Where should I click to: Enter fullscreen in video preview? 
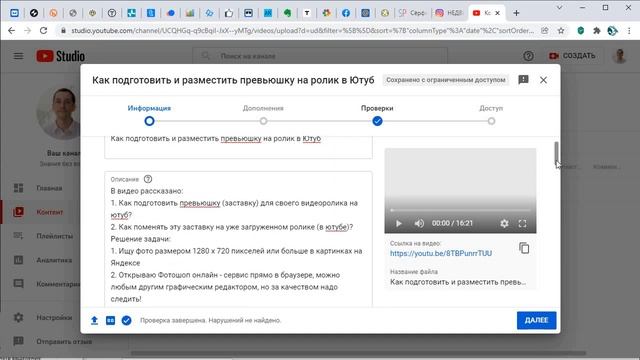click(522, 223)
